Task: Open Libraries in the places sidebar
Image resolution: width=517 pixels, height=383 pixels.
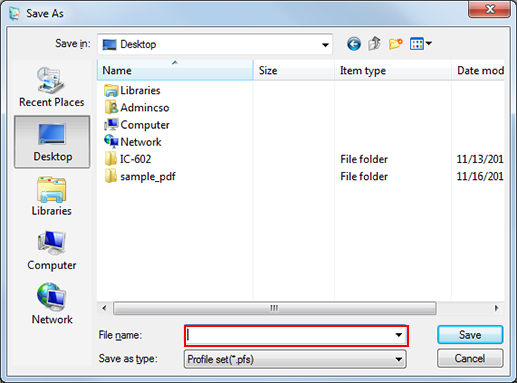Action: (x=52, y=197)
